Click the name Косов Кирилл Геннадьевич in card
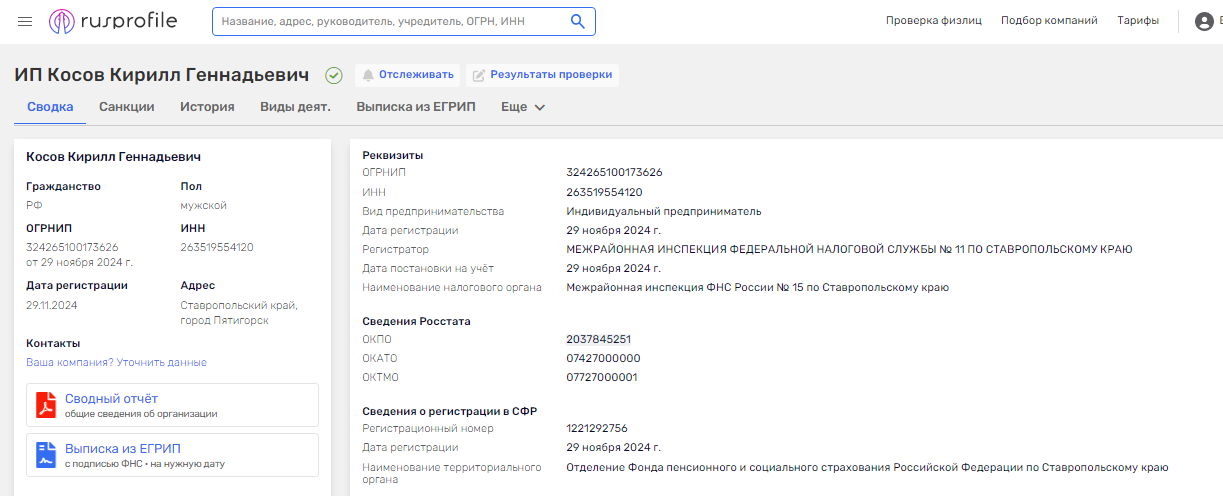Screen dimensions: 1223x496 click(x=114, y=157)
